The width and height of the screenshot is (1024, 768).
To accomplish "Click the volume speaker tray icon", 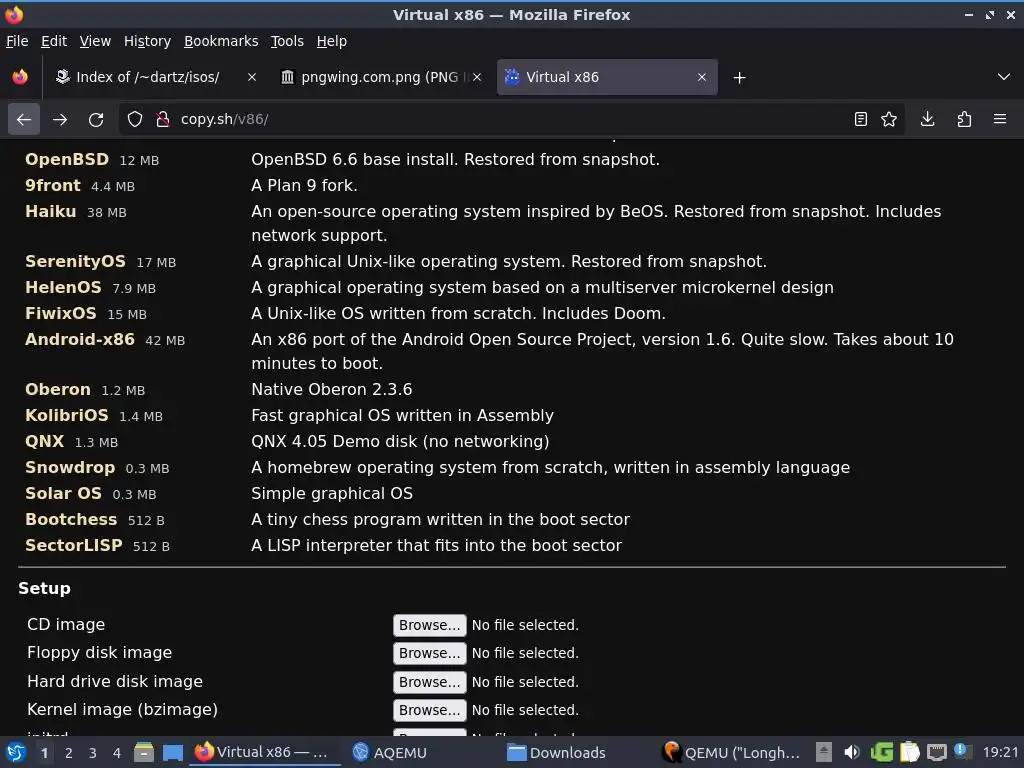I will [852, 752].
